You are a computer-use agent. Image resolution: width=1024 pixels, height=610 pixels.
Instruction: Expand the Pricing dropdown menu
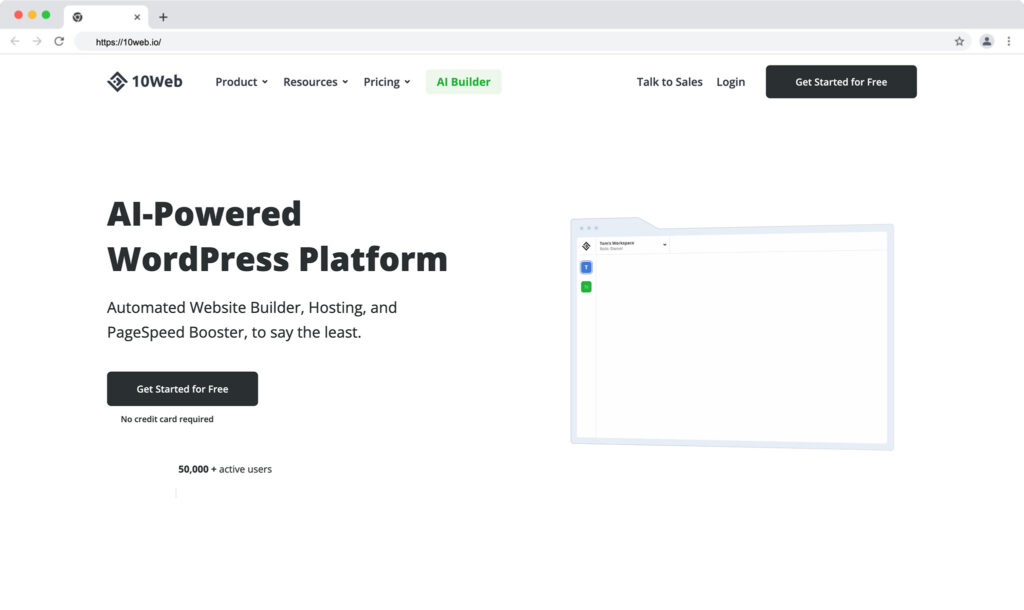[386, 82]
